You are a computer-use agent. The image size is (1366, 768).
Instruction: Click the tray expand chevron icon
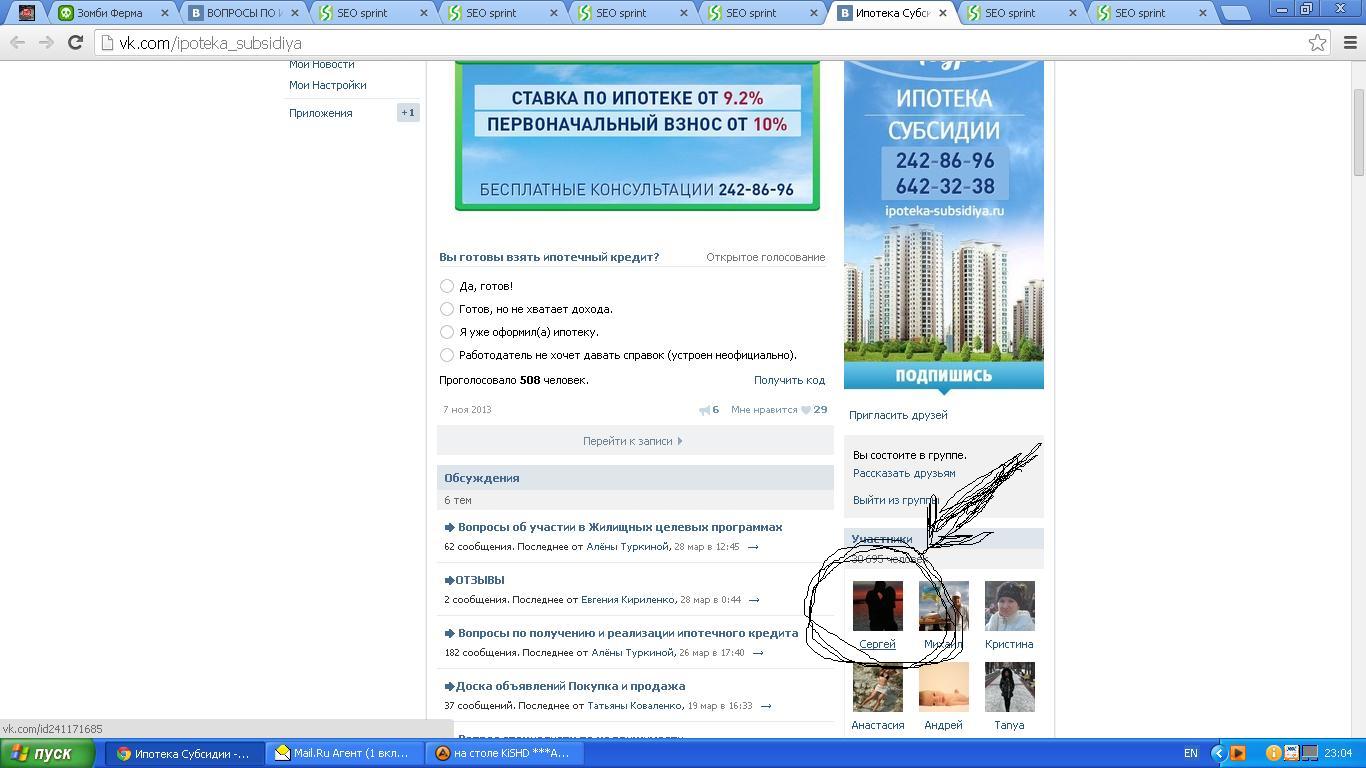pyautogui.click(x=1218, y=753)
